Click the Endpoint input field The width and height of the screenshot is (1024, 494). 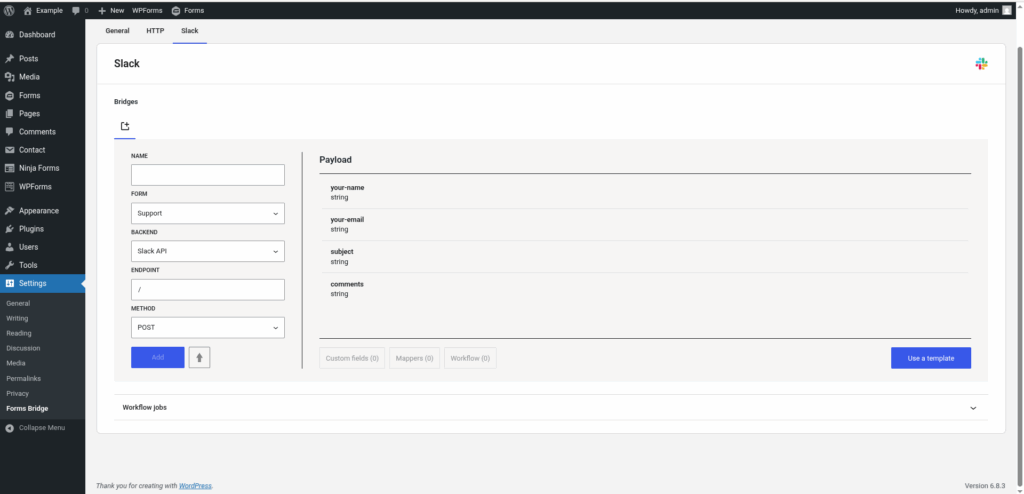tap(208, 289)
